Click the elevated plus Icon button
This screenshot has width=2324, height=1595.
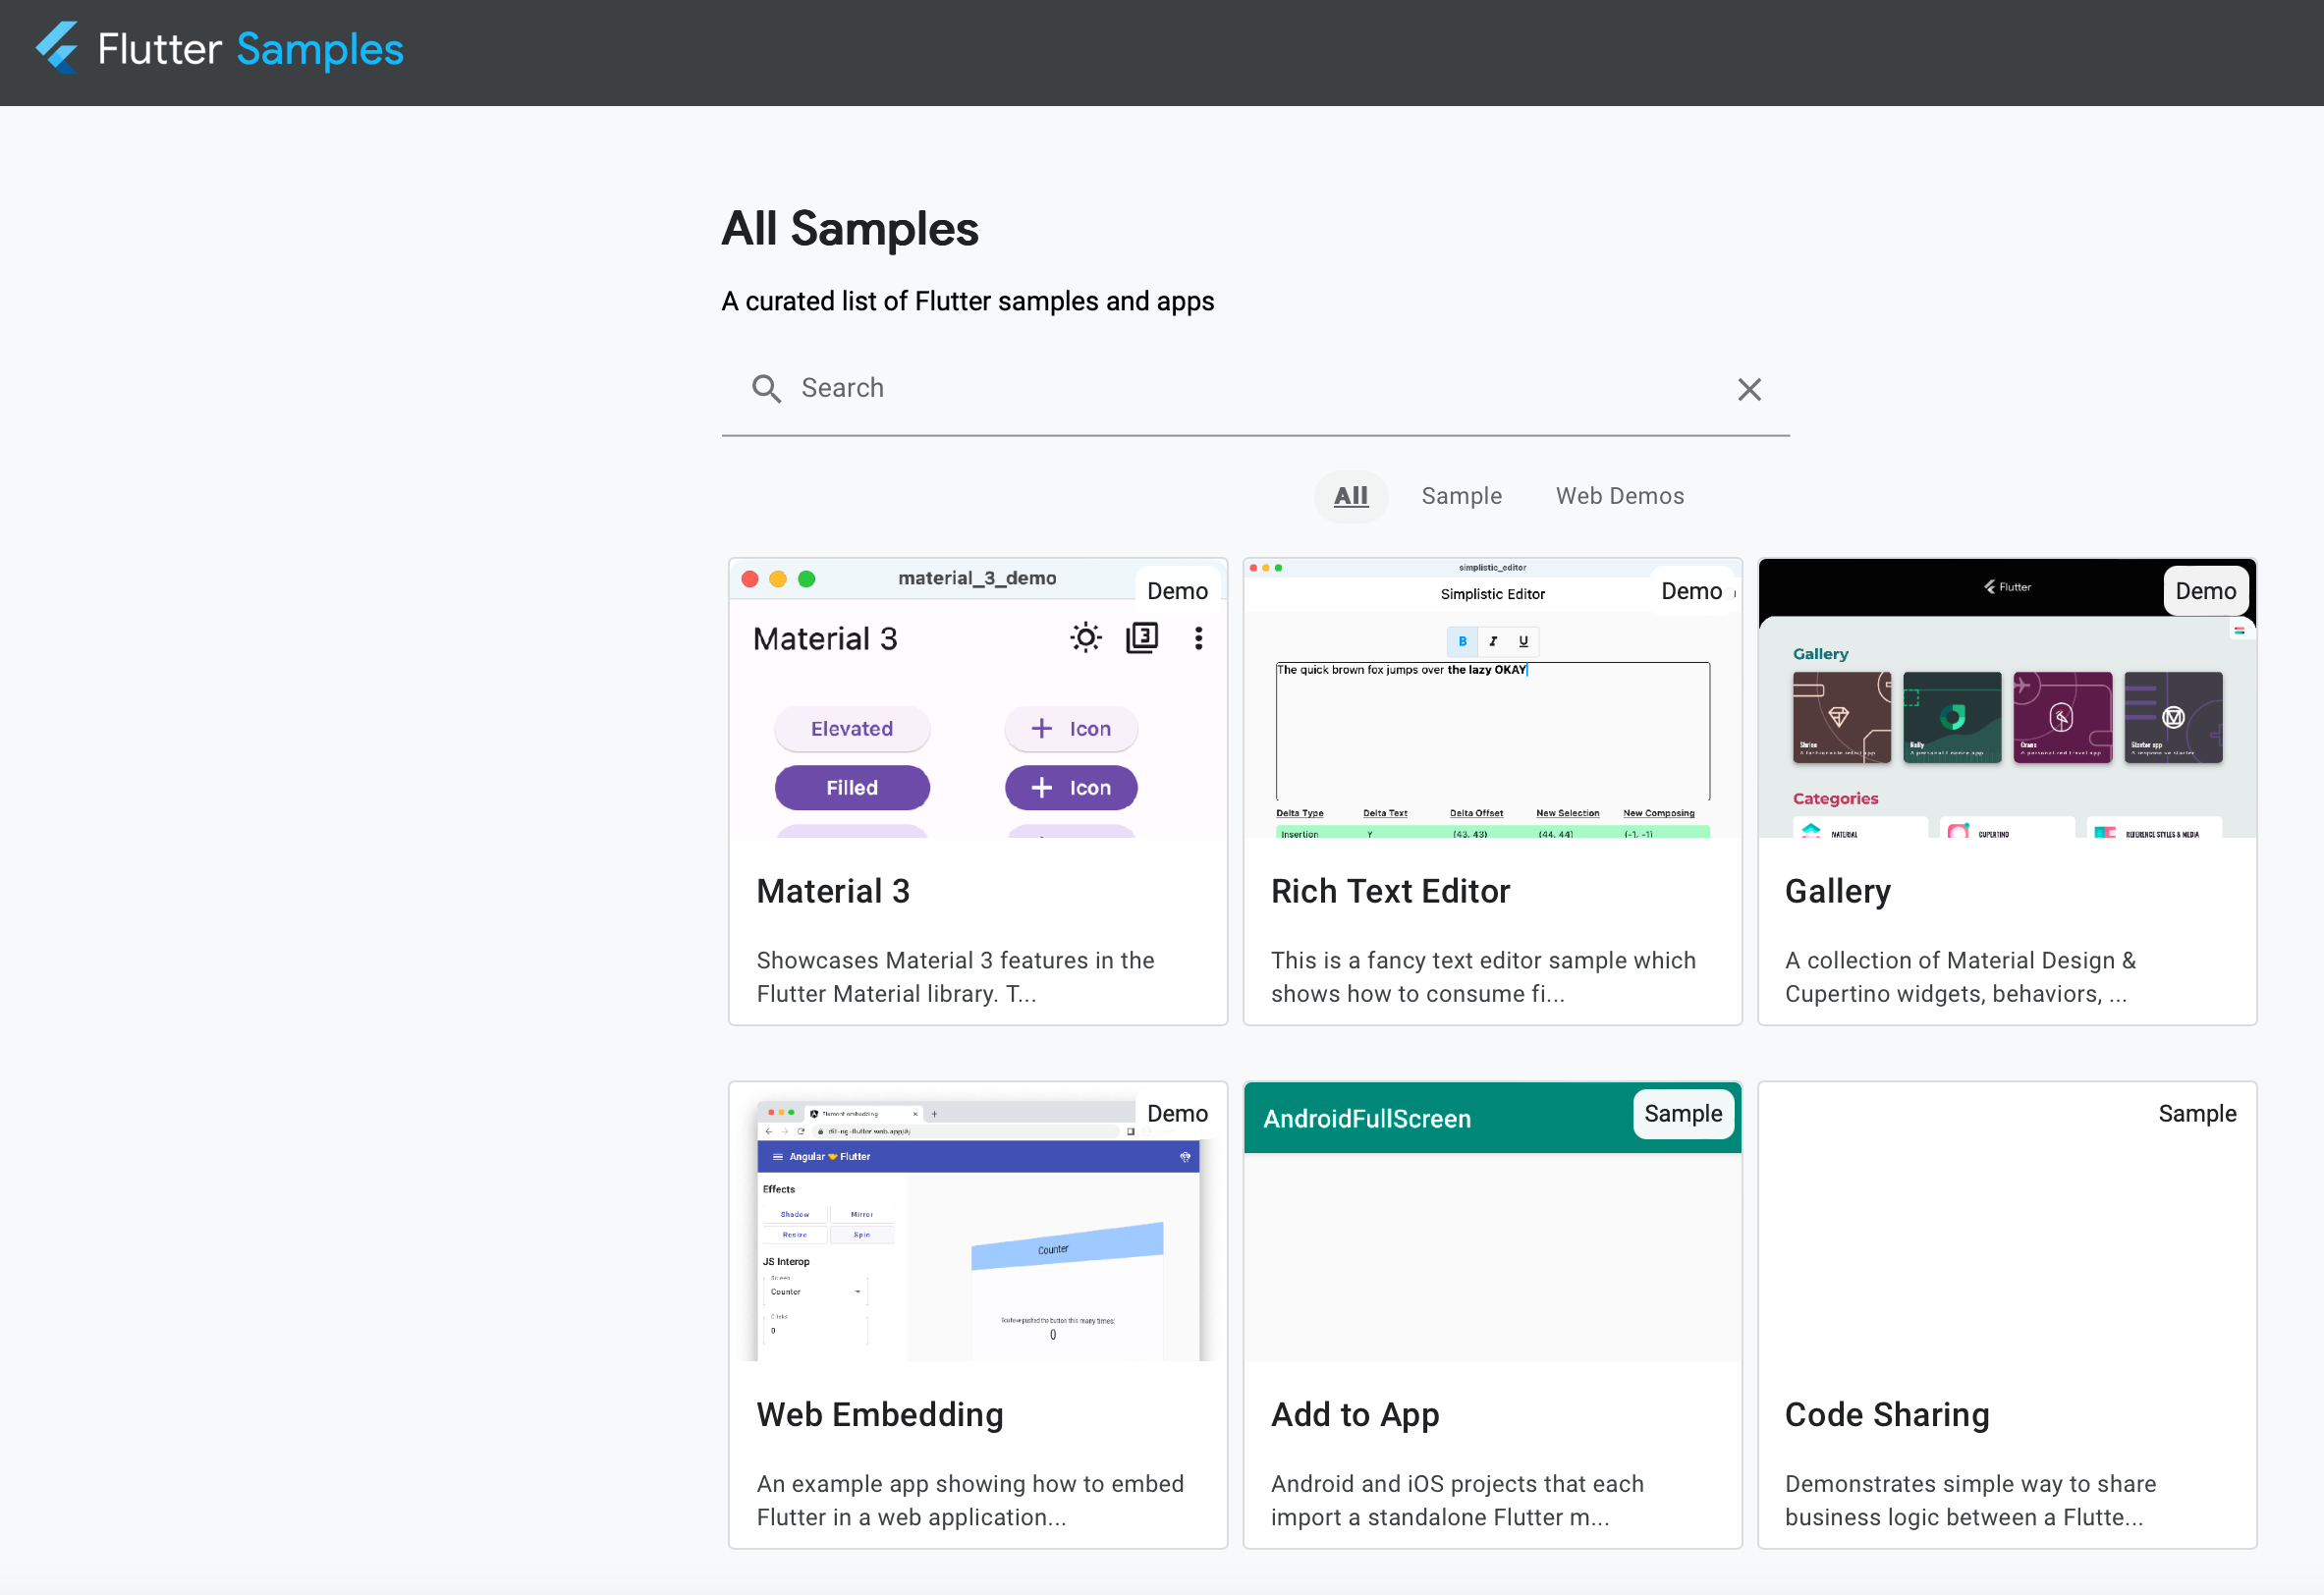tap(1071, 728)
